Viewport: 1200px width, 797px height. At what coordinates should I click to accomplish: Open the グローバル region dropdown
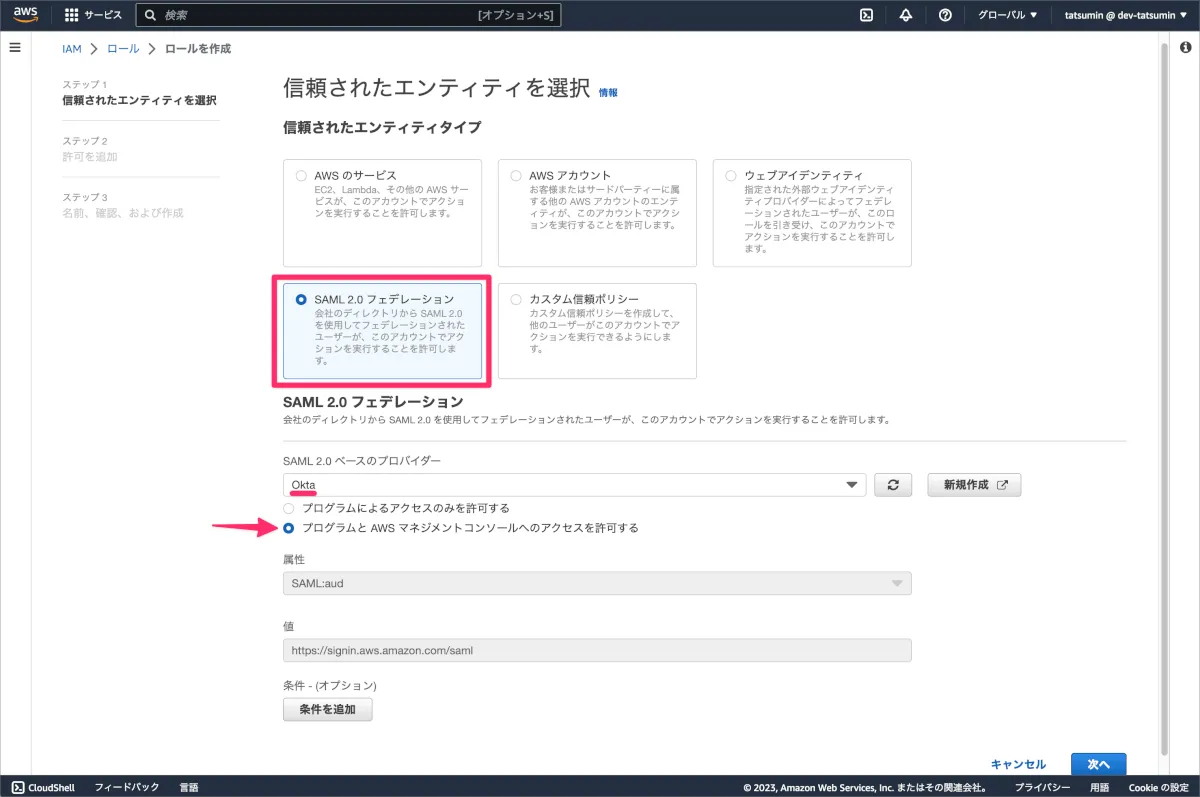(1007, 15)
